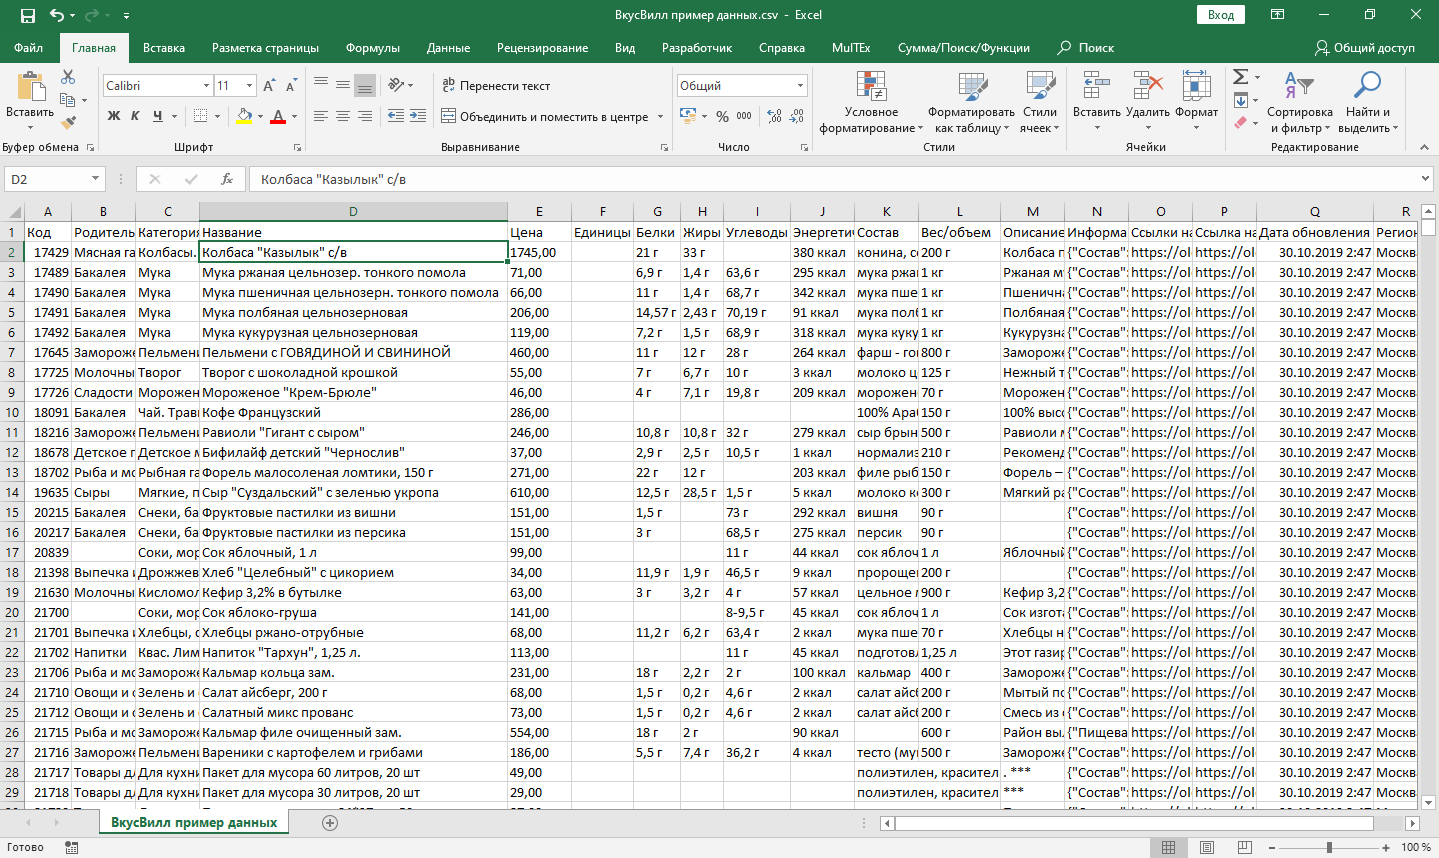Expand the borders style dropdown arrow
This screenshot has width=1439, height=858.
217,116
